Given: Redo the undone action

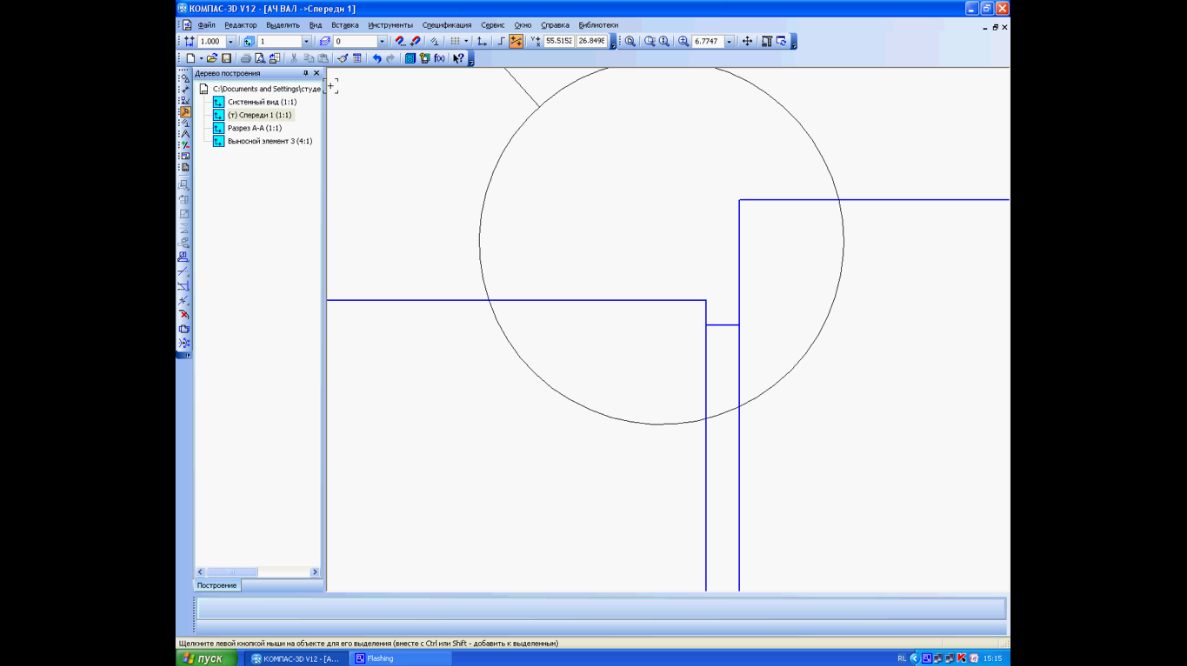Looking at the screenshot, I should click(x=390, y=58).
